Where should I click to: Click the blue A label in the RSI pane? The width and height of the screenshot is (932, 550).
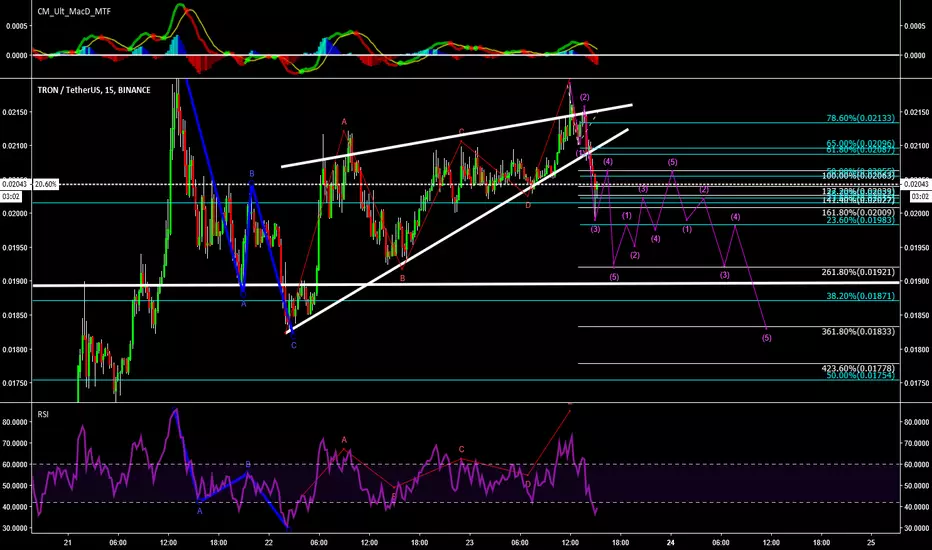[200, 511]
